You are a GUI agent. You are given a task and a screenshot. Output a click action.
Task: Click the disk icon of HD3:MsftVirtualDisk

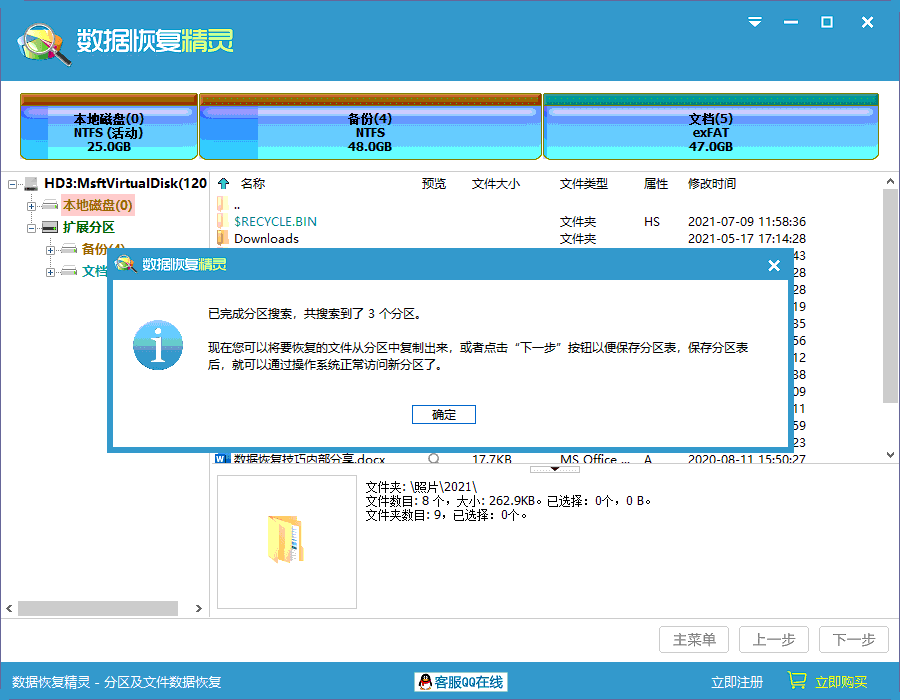coord(30,183)
